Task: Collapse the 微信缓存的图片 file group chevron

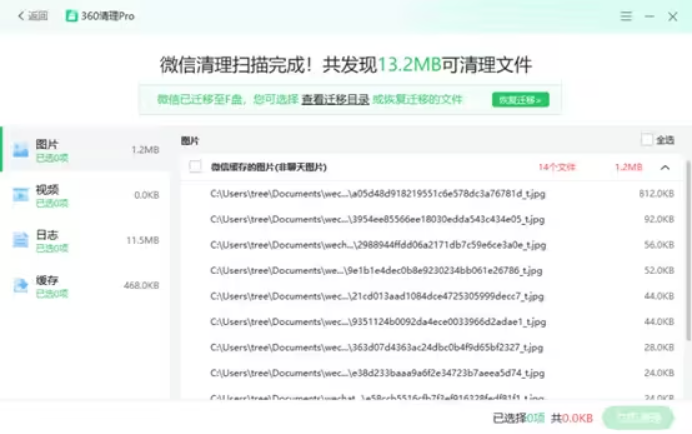Action: coord(665,167)
